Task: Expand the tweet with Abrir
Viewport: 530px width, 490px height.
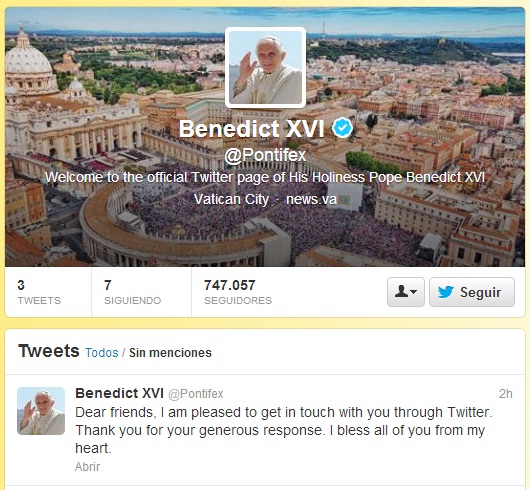Action: pos(88,467)
